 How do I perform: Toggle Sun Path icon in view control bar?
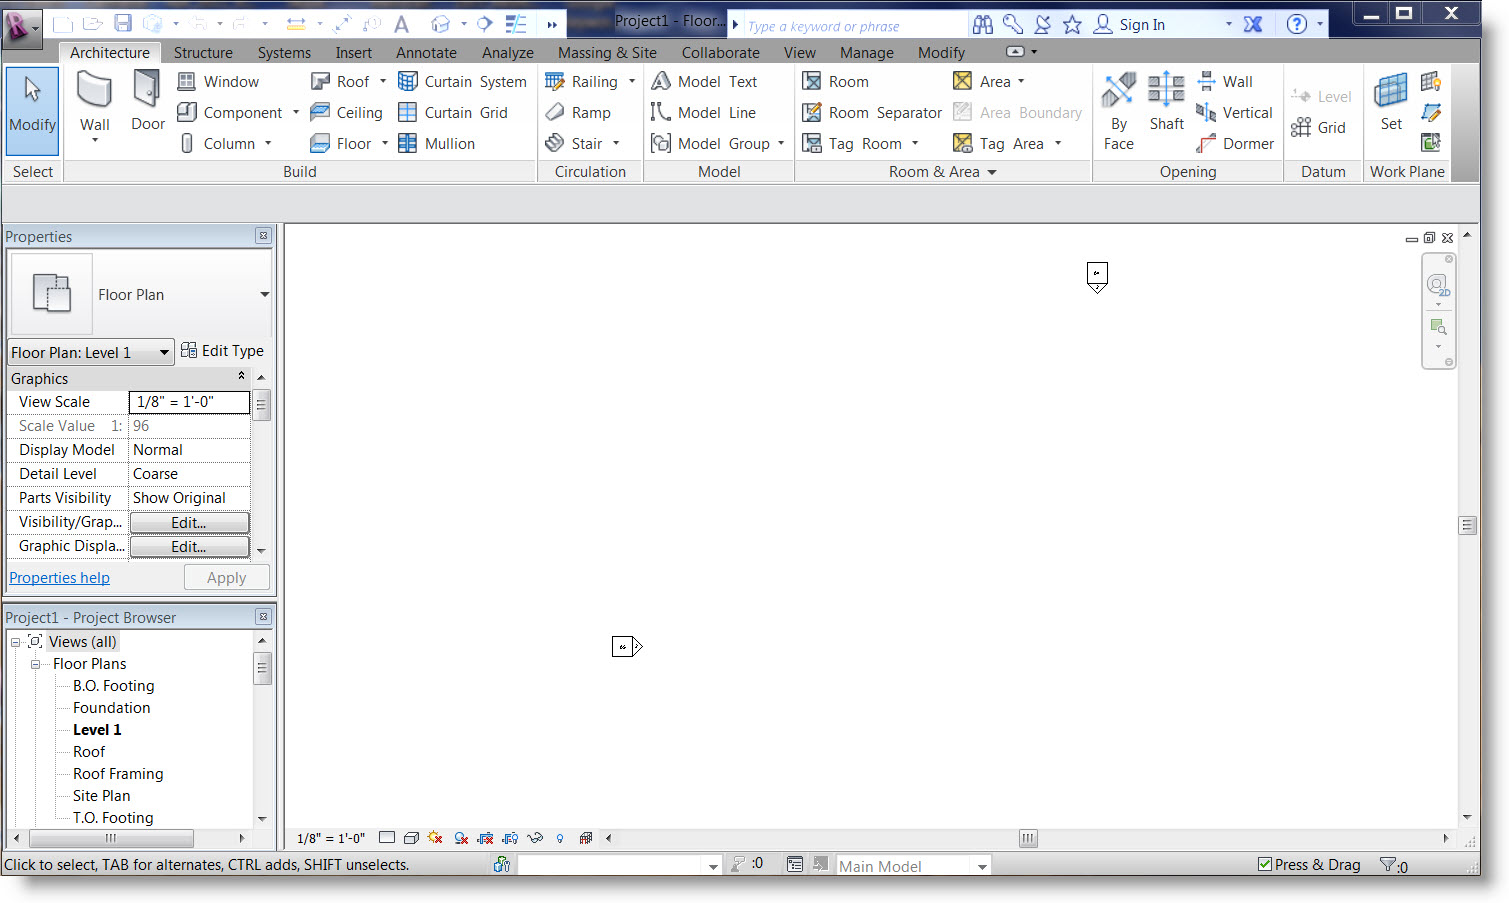pos(435,838)
